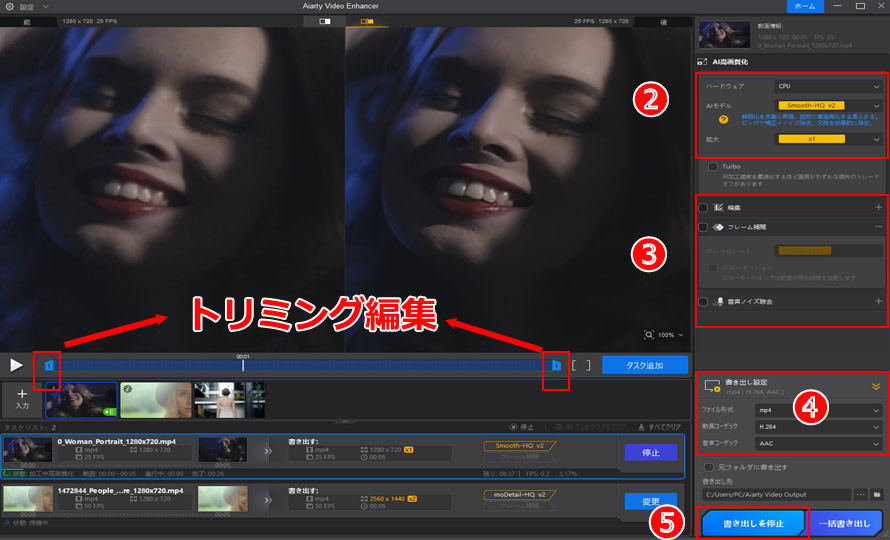The width and height of the screenshot is (890, 540).
Task: Toggle the フレーム補間 checkbox
Action: 704,227
